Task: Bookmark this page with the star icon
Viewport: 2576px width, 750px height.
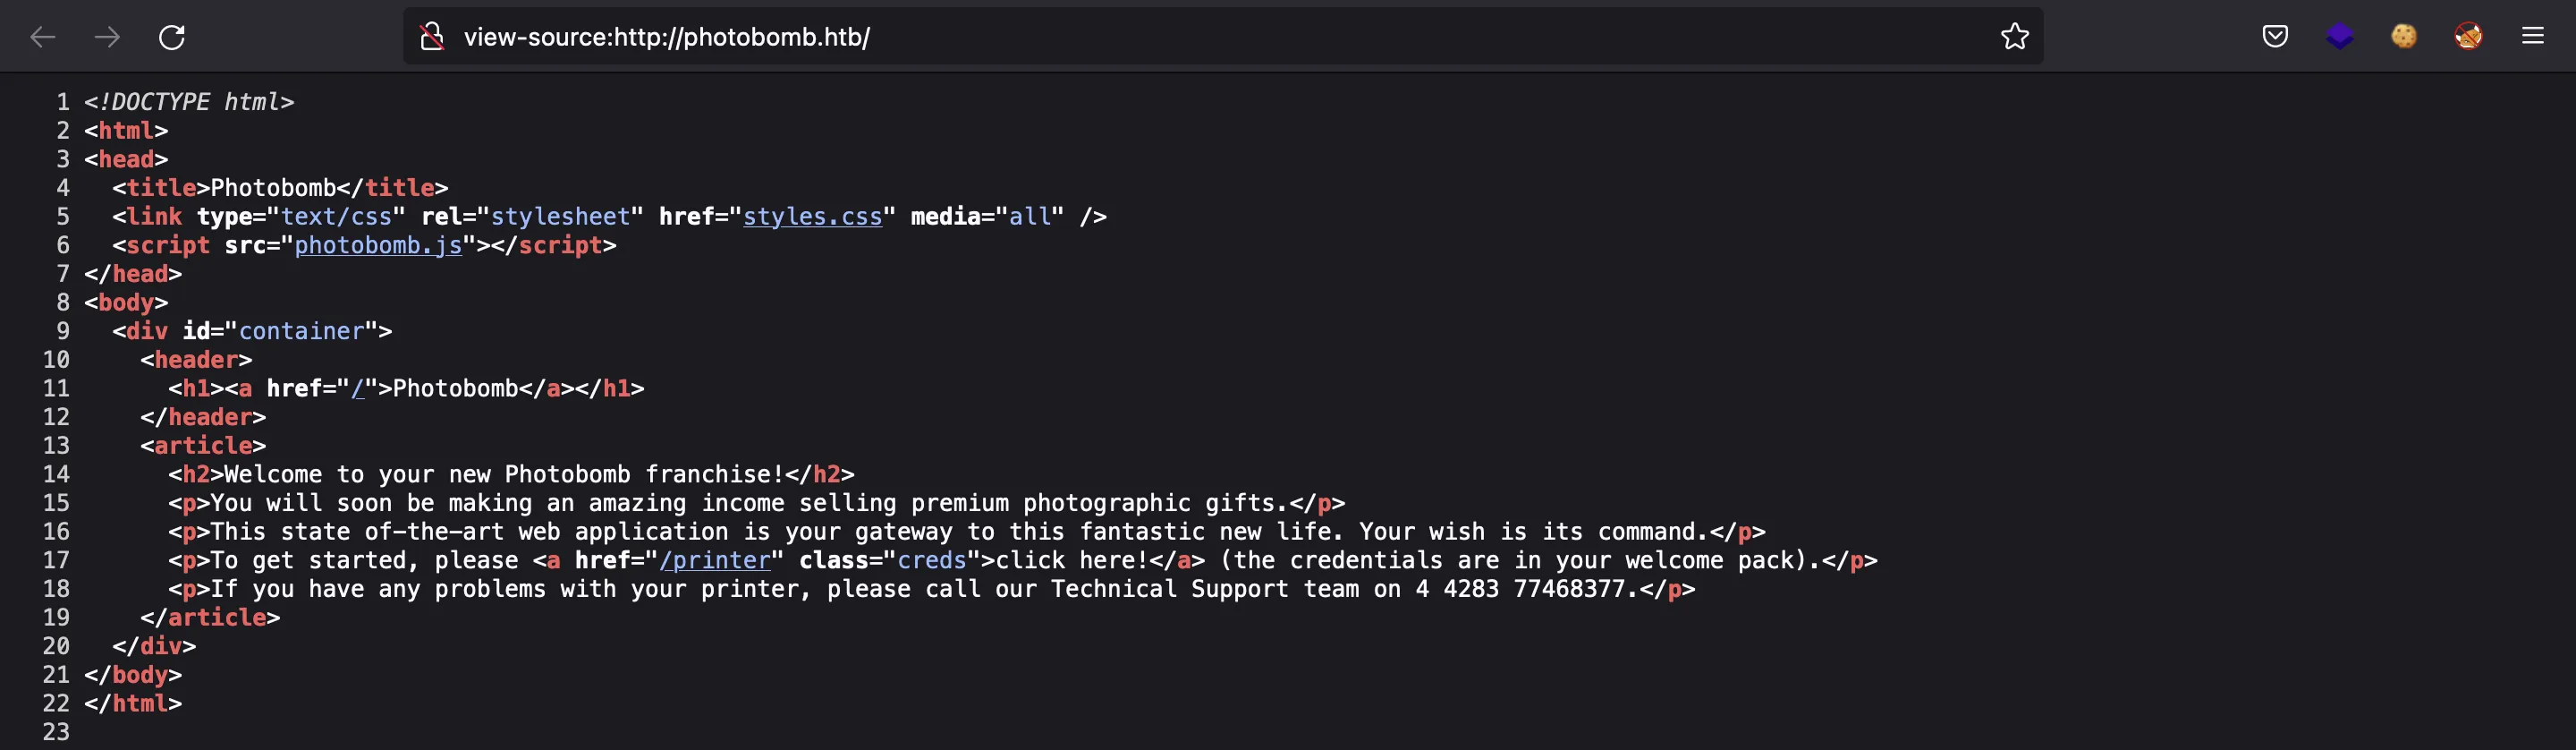Action: [2014, 37]
